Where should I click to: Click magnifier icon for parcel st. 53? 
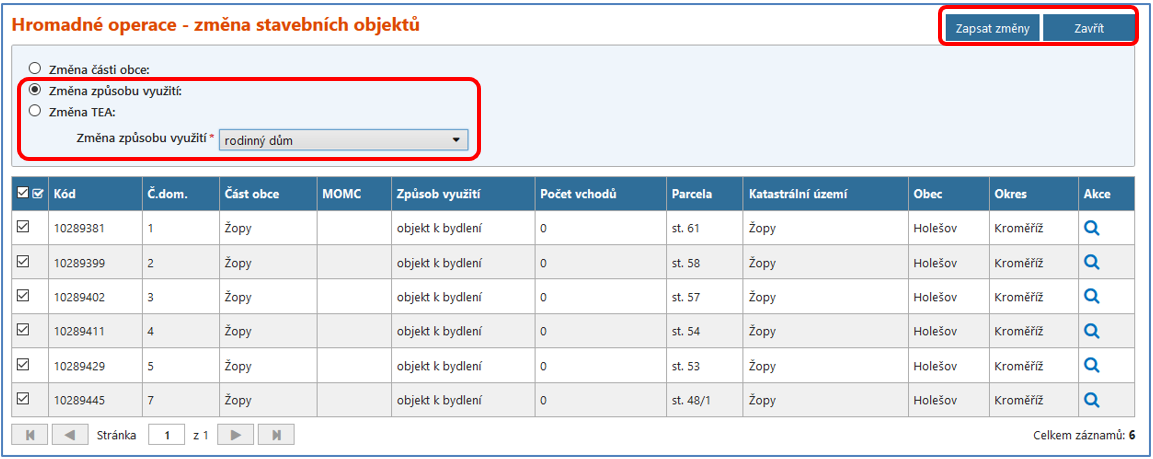pos(1092,365)
